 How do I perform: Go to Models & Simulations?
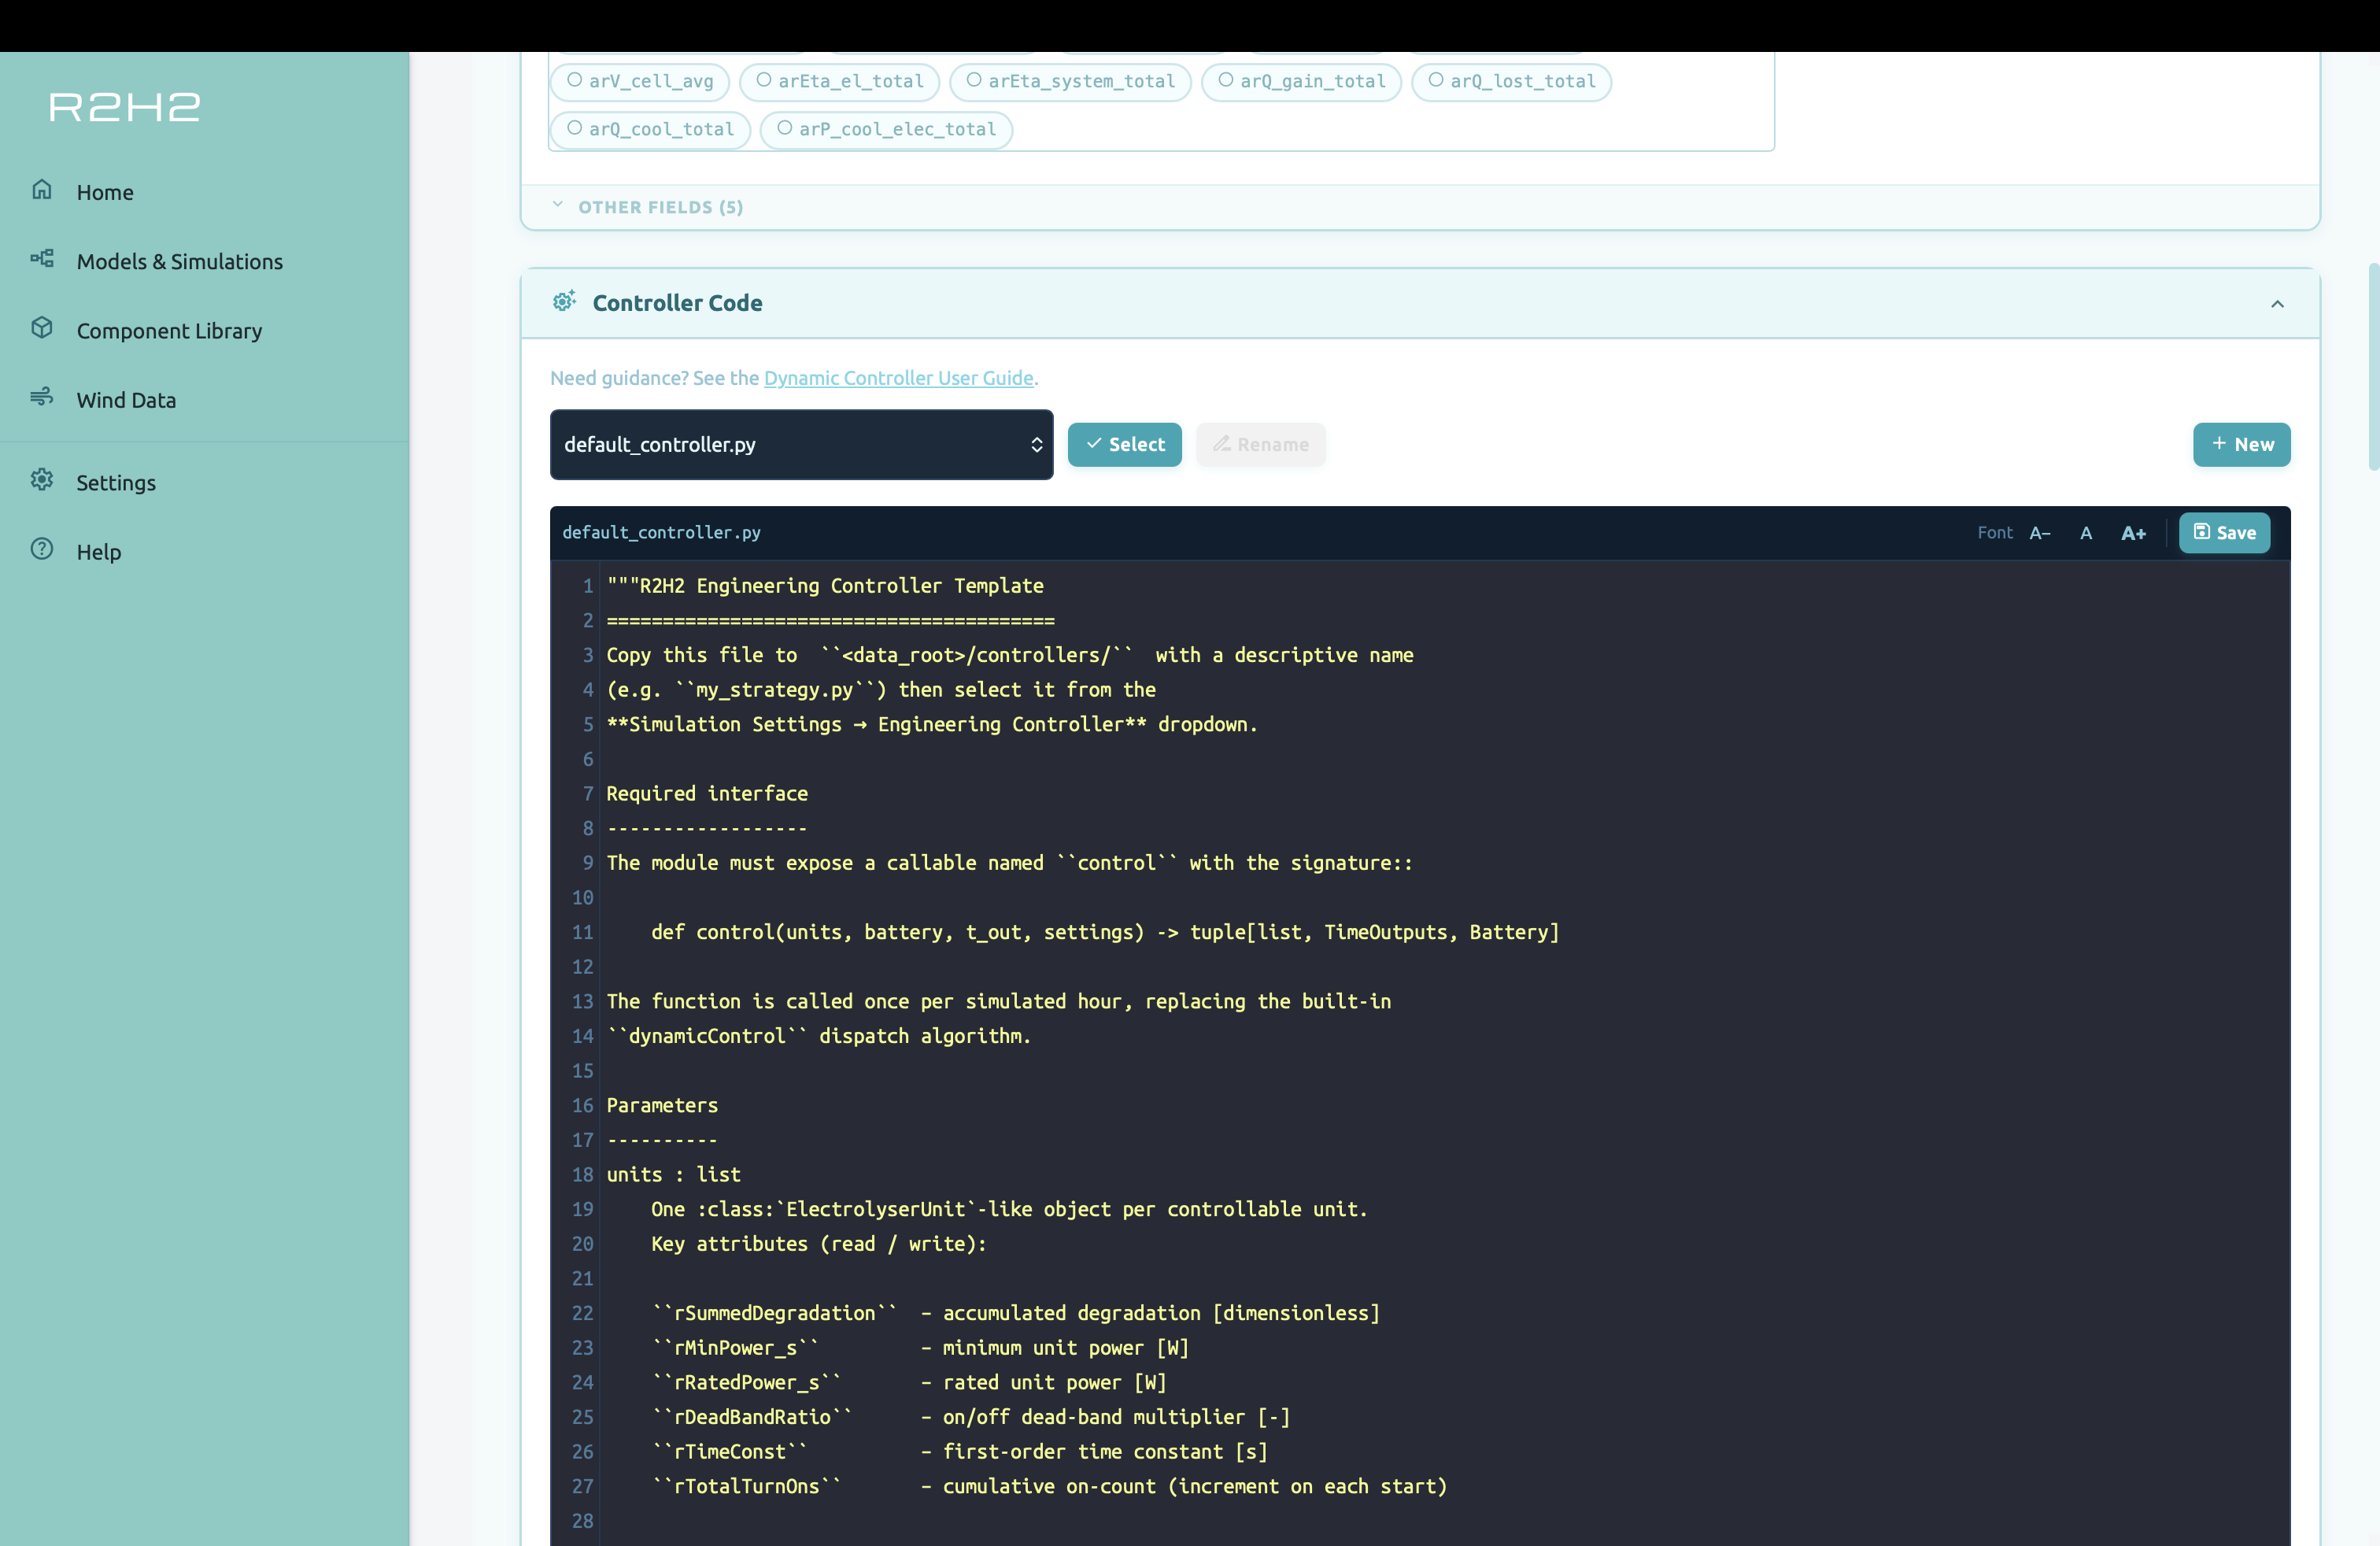[x=180, y=261]
